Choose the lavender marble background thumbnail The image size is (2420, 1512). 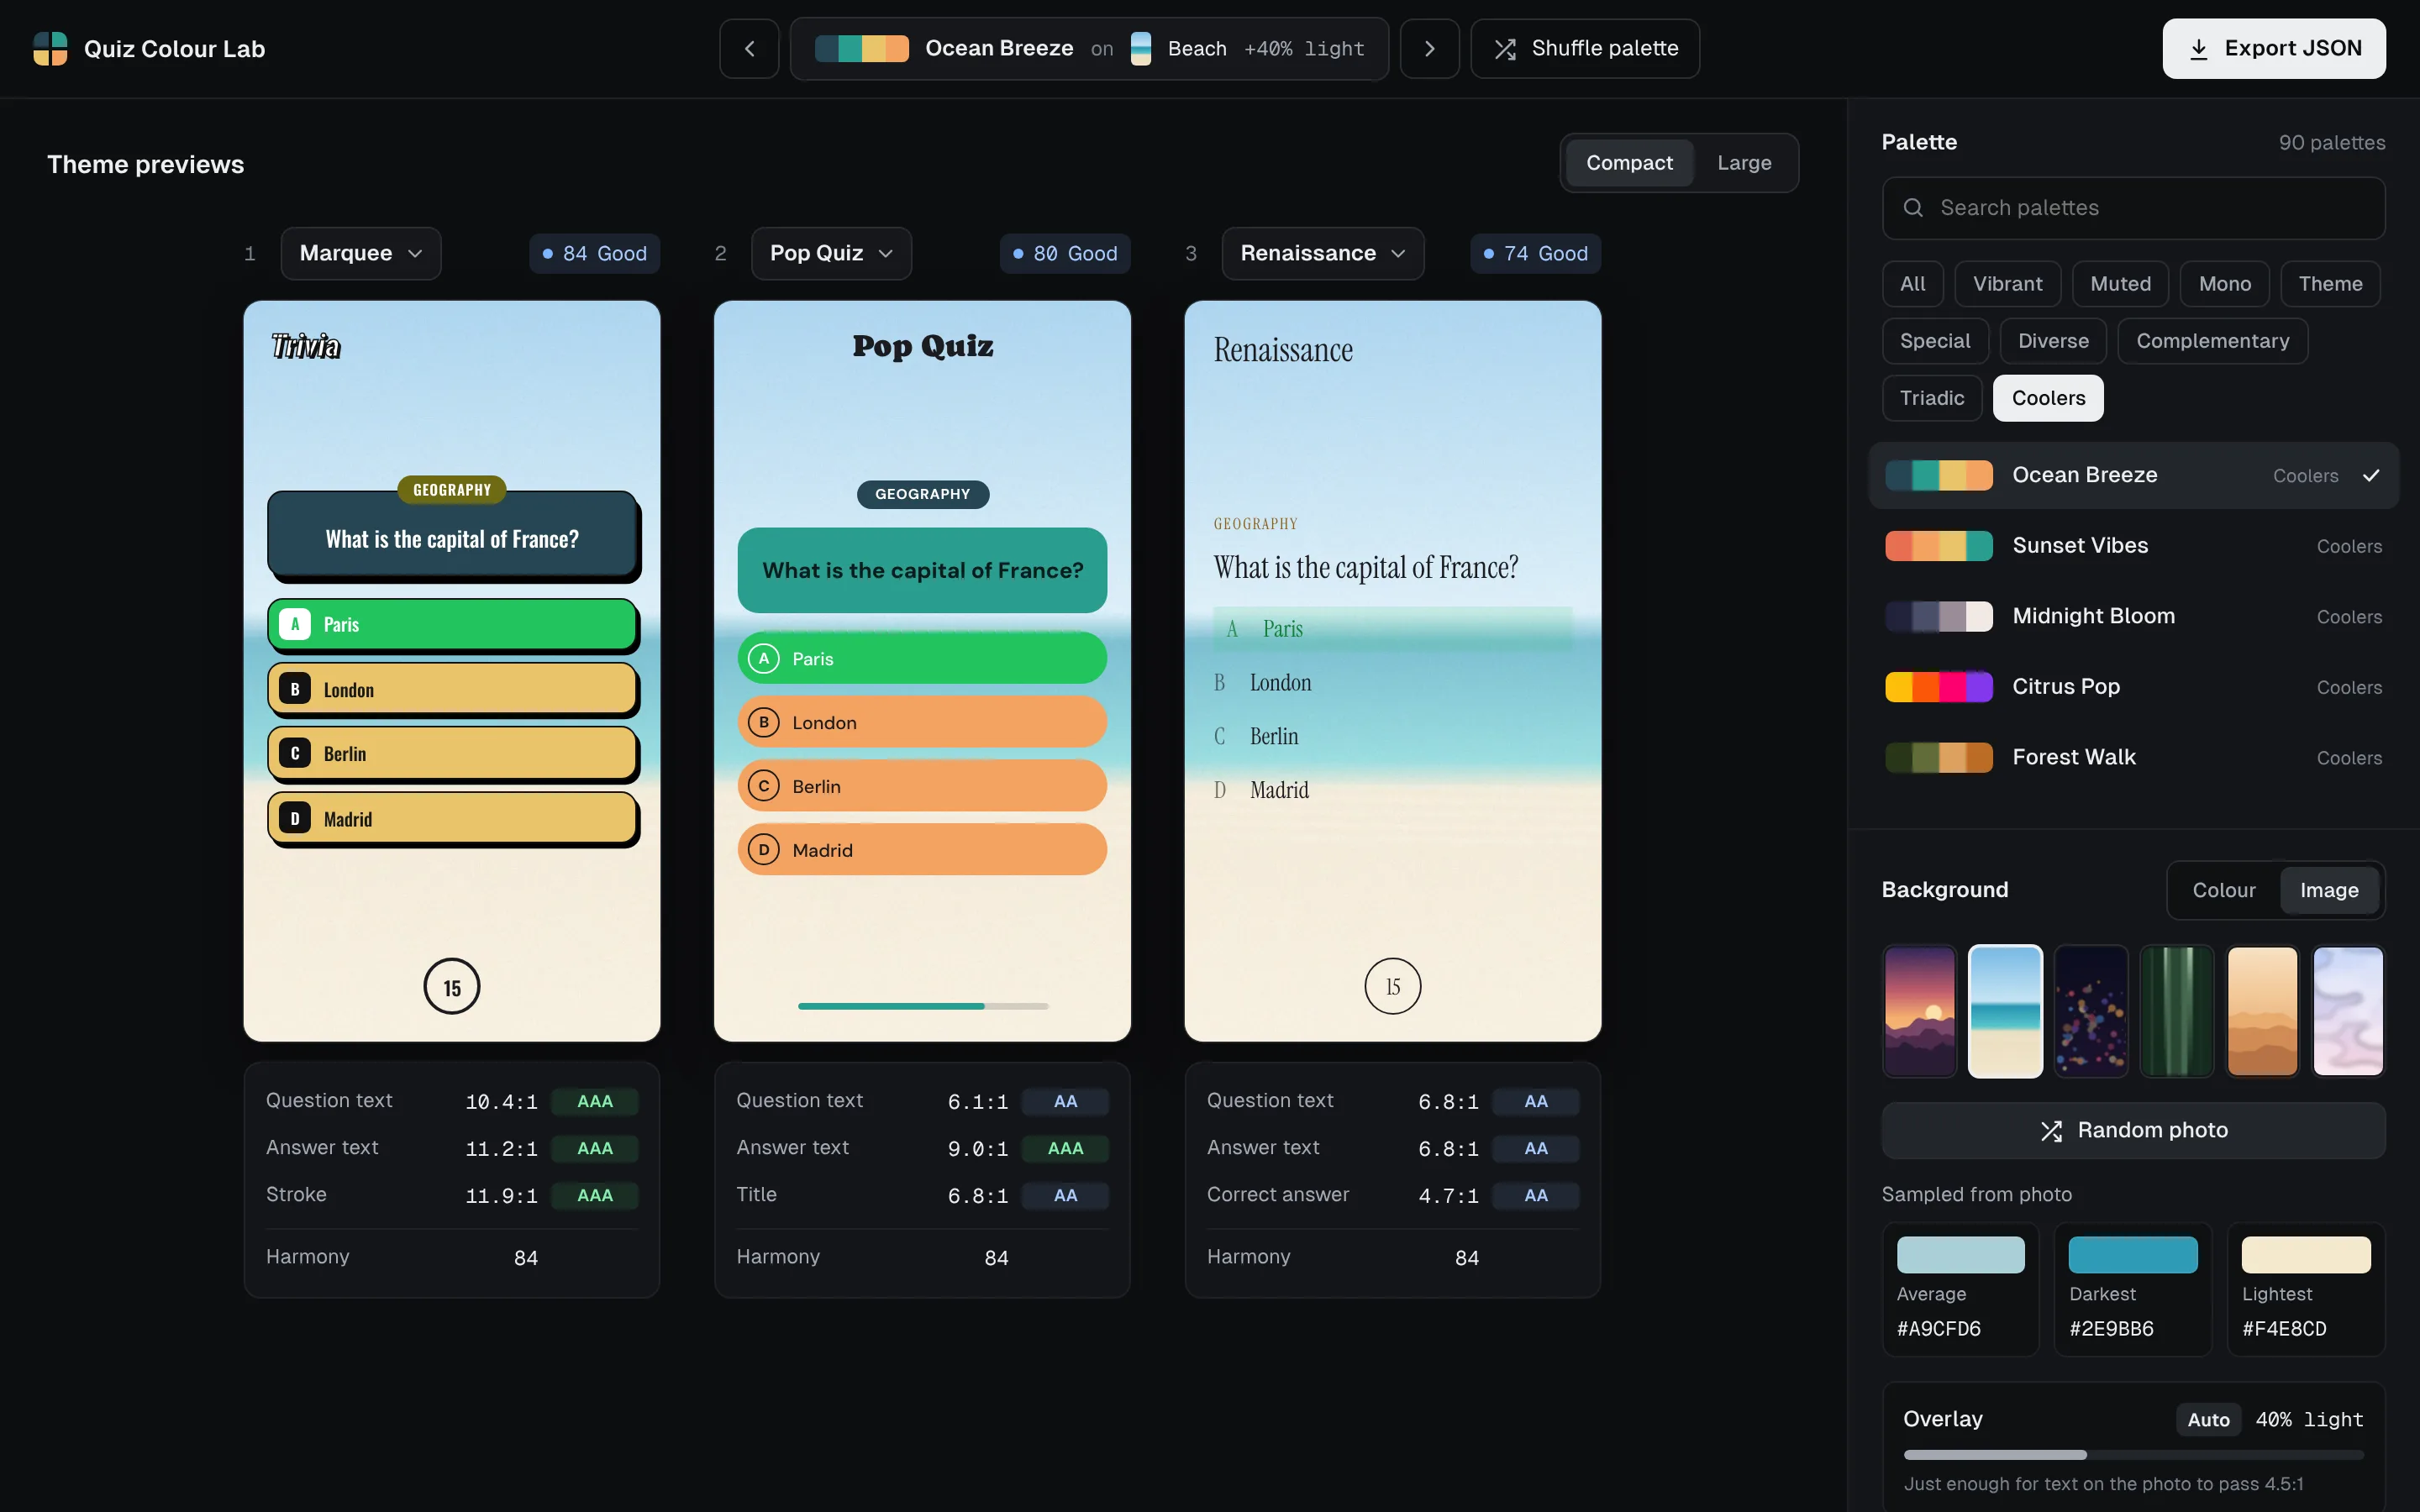(x=2348, y=1011)
